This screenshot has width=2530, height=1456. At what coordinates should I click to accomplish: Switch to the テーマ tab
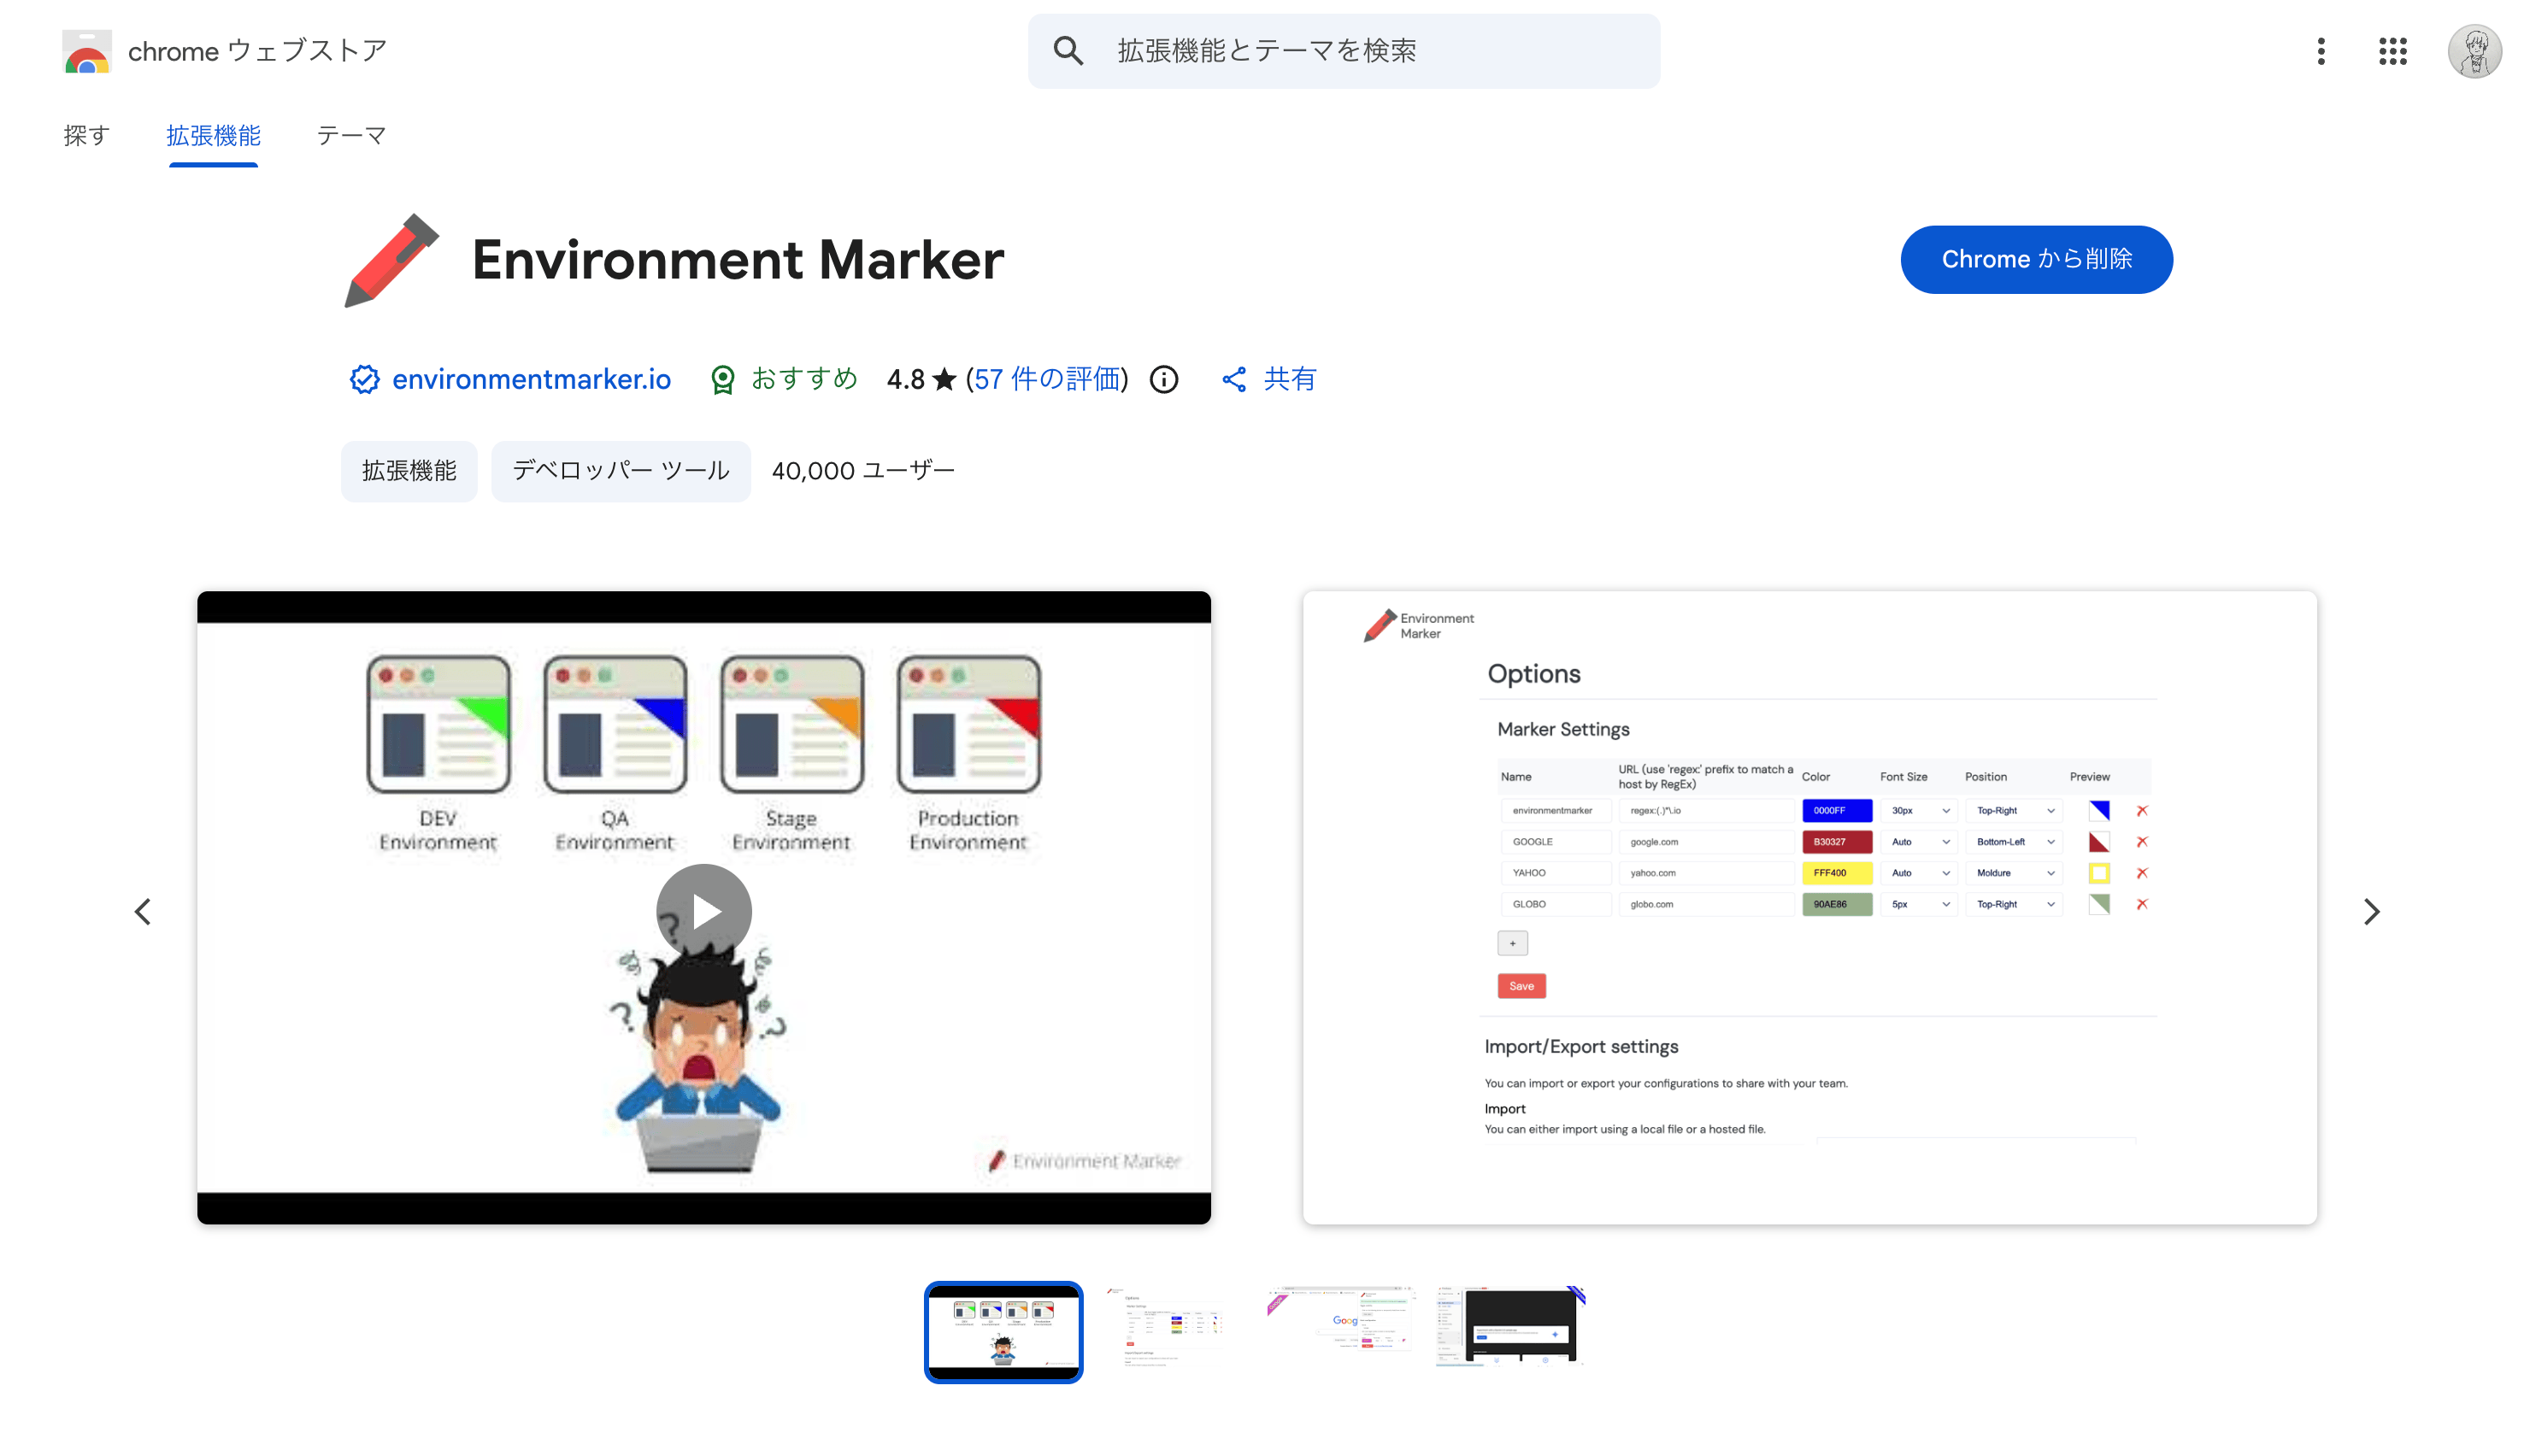pos(351,135)
